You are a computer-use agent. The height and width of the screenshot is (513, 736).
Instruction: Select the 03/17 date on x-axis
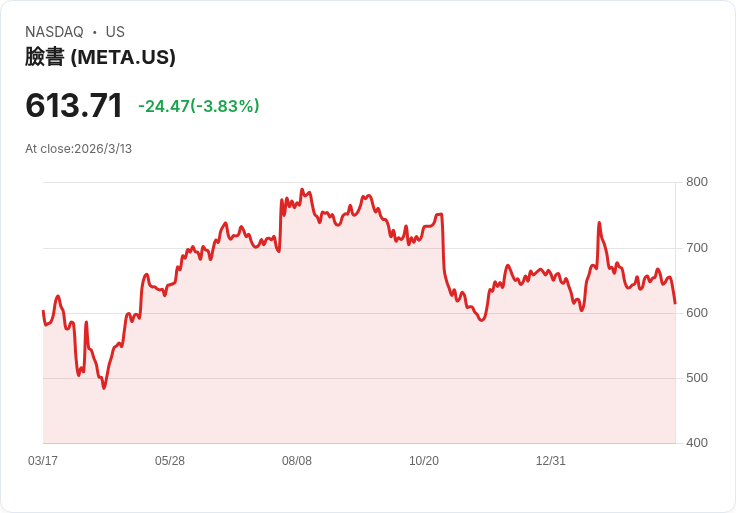(43, 461)
